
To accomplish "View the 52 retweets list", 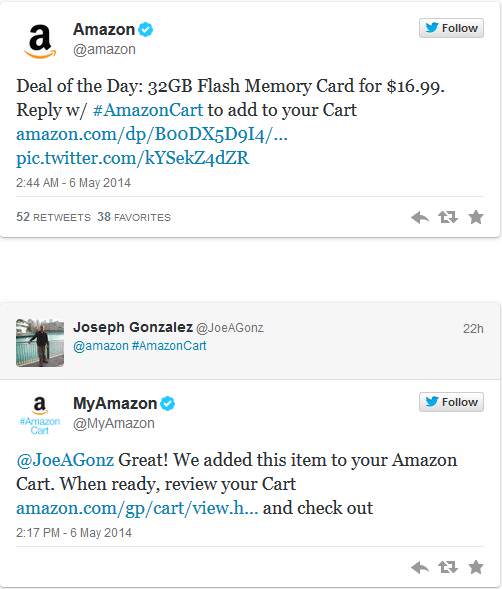I will [53, 217].
